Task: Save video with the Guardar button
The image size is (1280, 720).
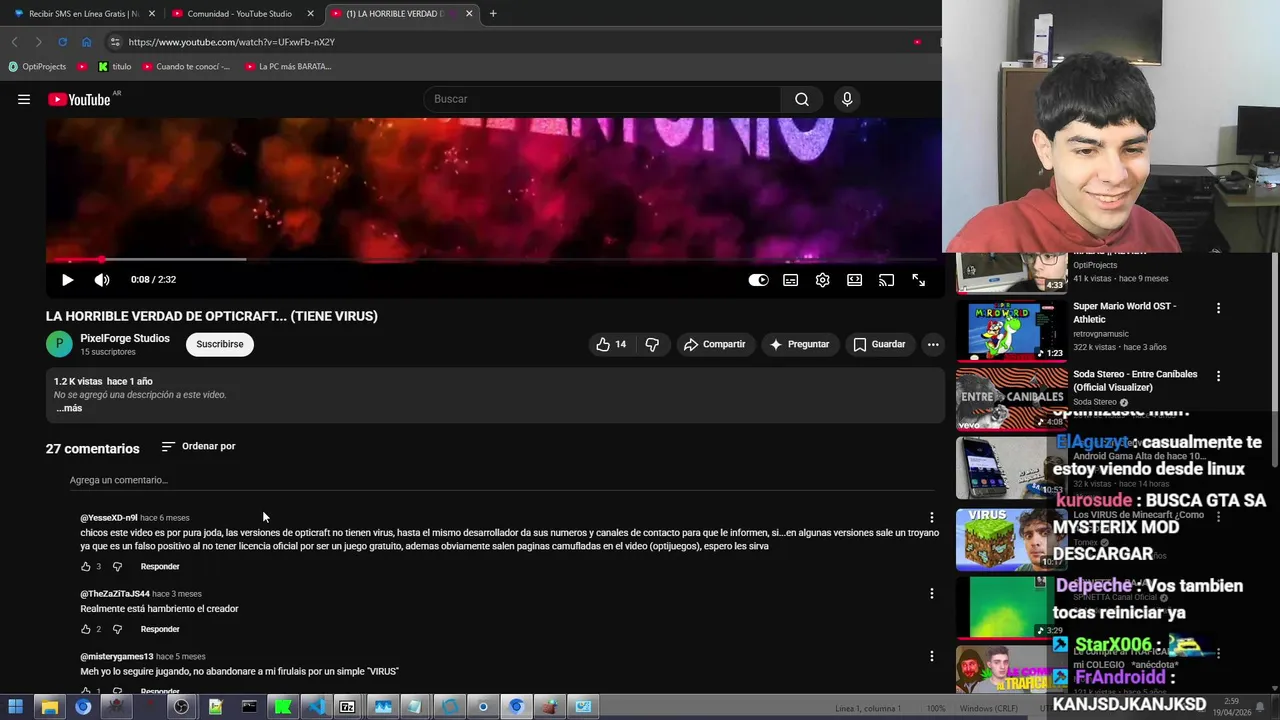Action: coord(879,344)
